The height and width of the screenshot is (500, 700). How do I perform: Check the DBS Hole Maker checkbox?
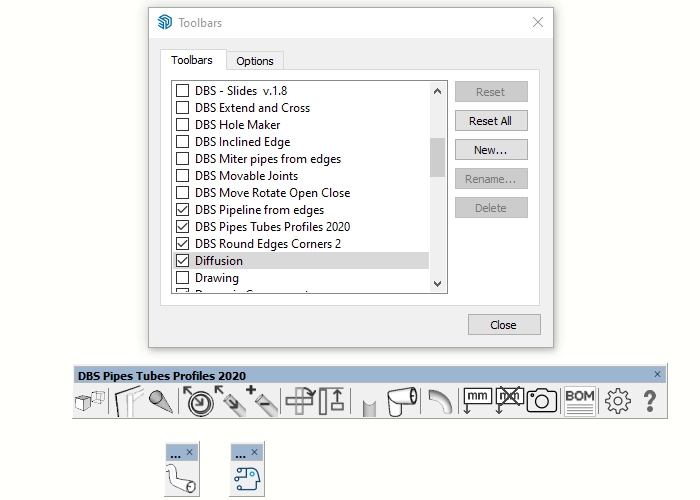coord(182,125)
